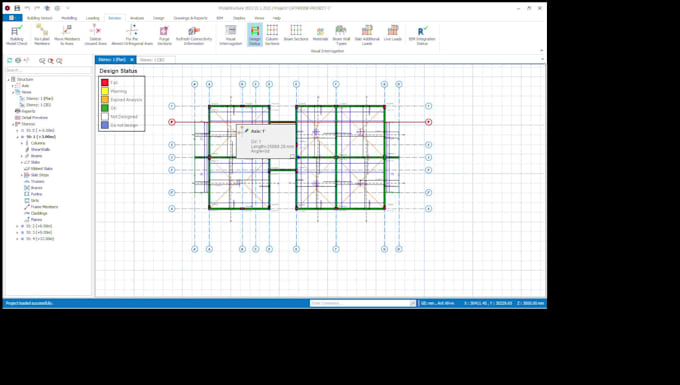Click the red axis bubble left of plan

[172, 122]
